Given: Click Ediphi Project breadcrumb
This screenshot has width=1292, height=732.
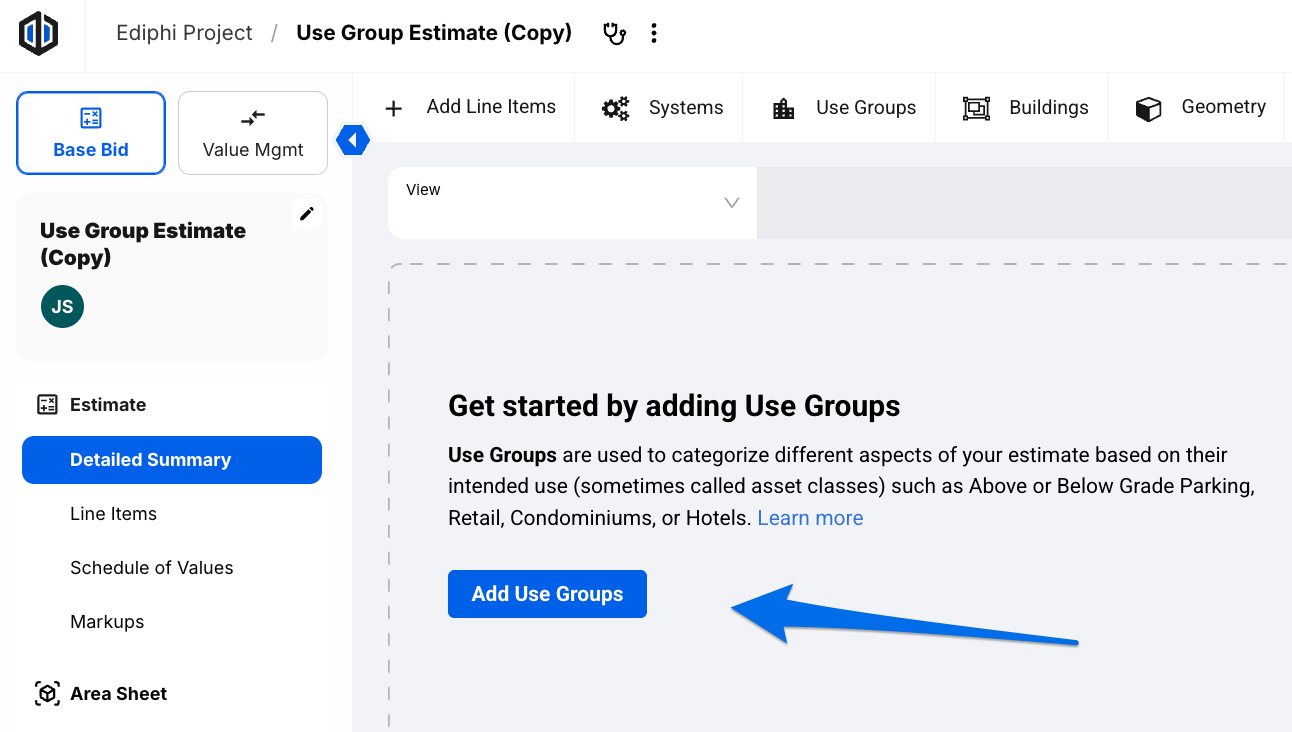Looking at the screenshot, I should coord(184,33).
